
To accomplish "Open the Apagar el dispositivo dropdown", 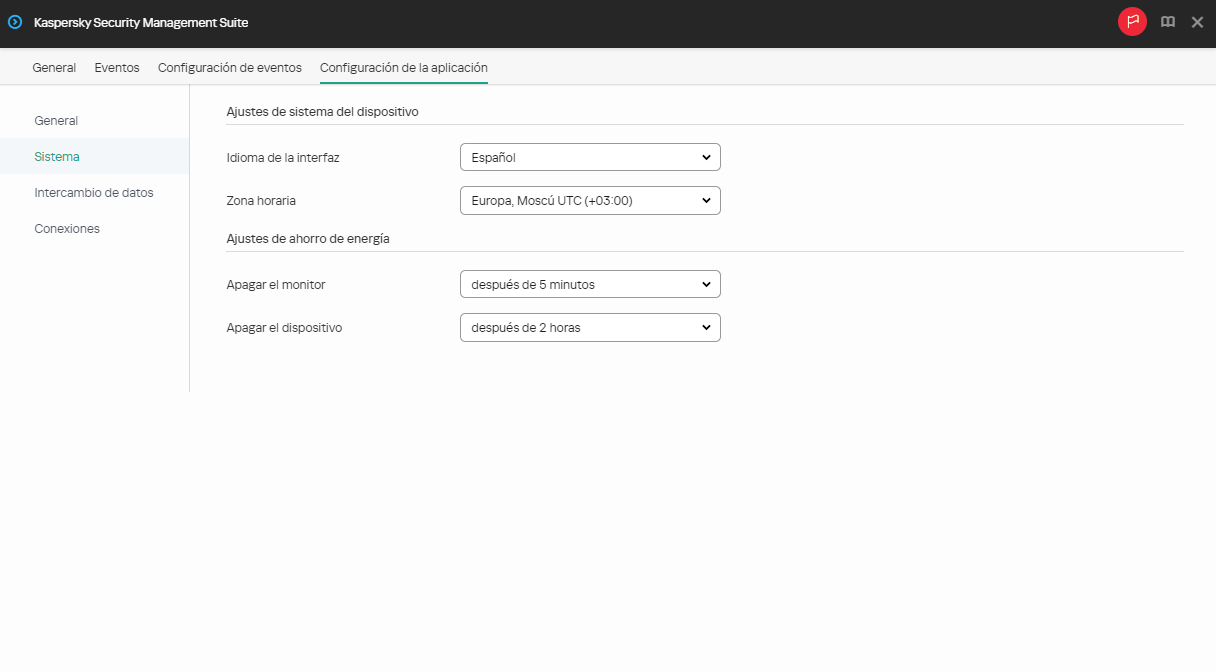I will pos(590,327).
